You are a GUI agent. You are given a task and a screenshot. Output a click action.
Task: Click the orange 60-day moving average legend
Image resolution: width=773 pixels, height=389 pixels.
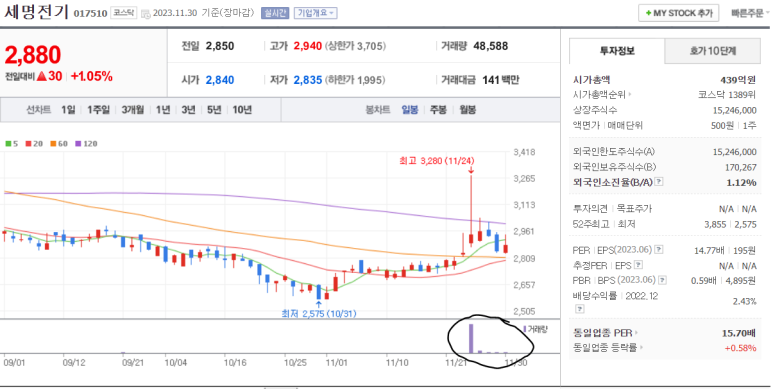59,143
